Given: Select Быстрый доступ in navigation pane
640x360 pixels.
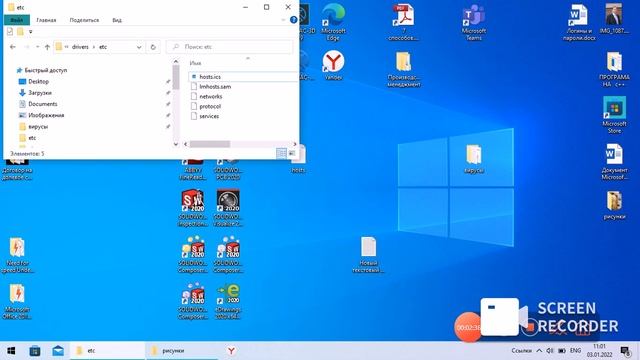Looking at the screenshot, I should point(45,70).
